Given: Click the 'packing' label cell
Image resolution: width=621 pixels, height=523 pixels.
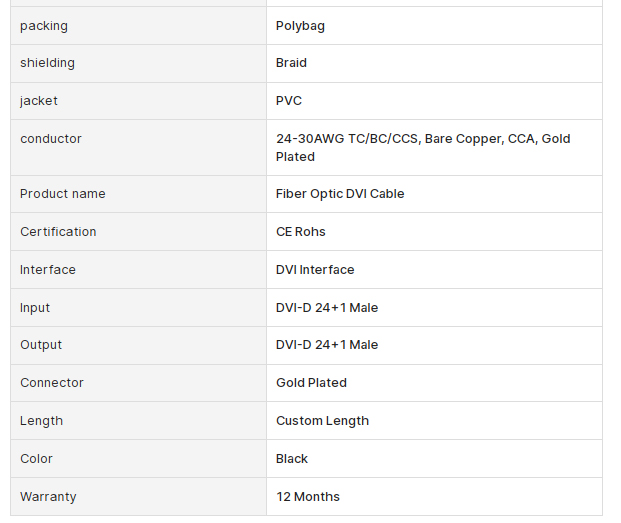Looking at the screenshot, I should (x=138, y=26).
